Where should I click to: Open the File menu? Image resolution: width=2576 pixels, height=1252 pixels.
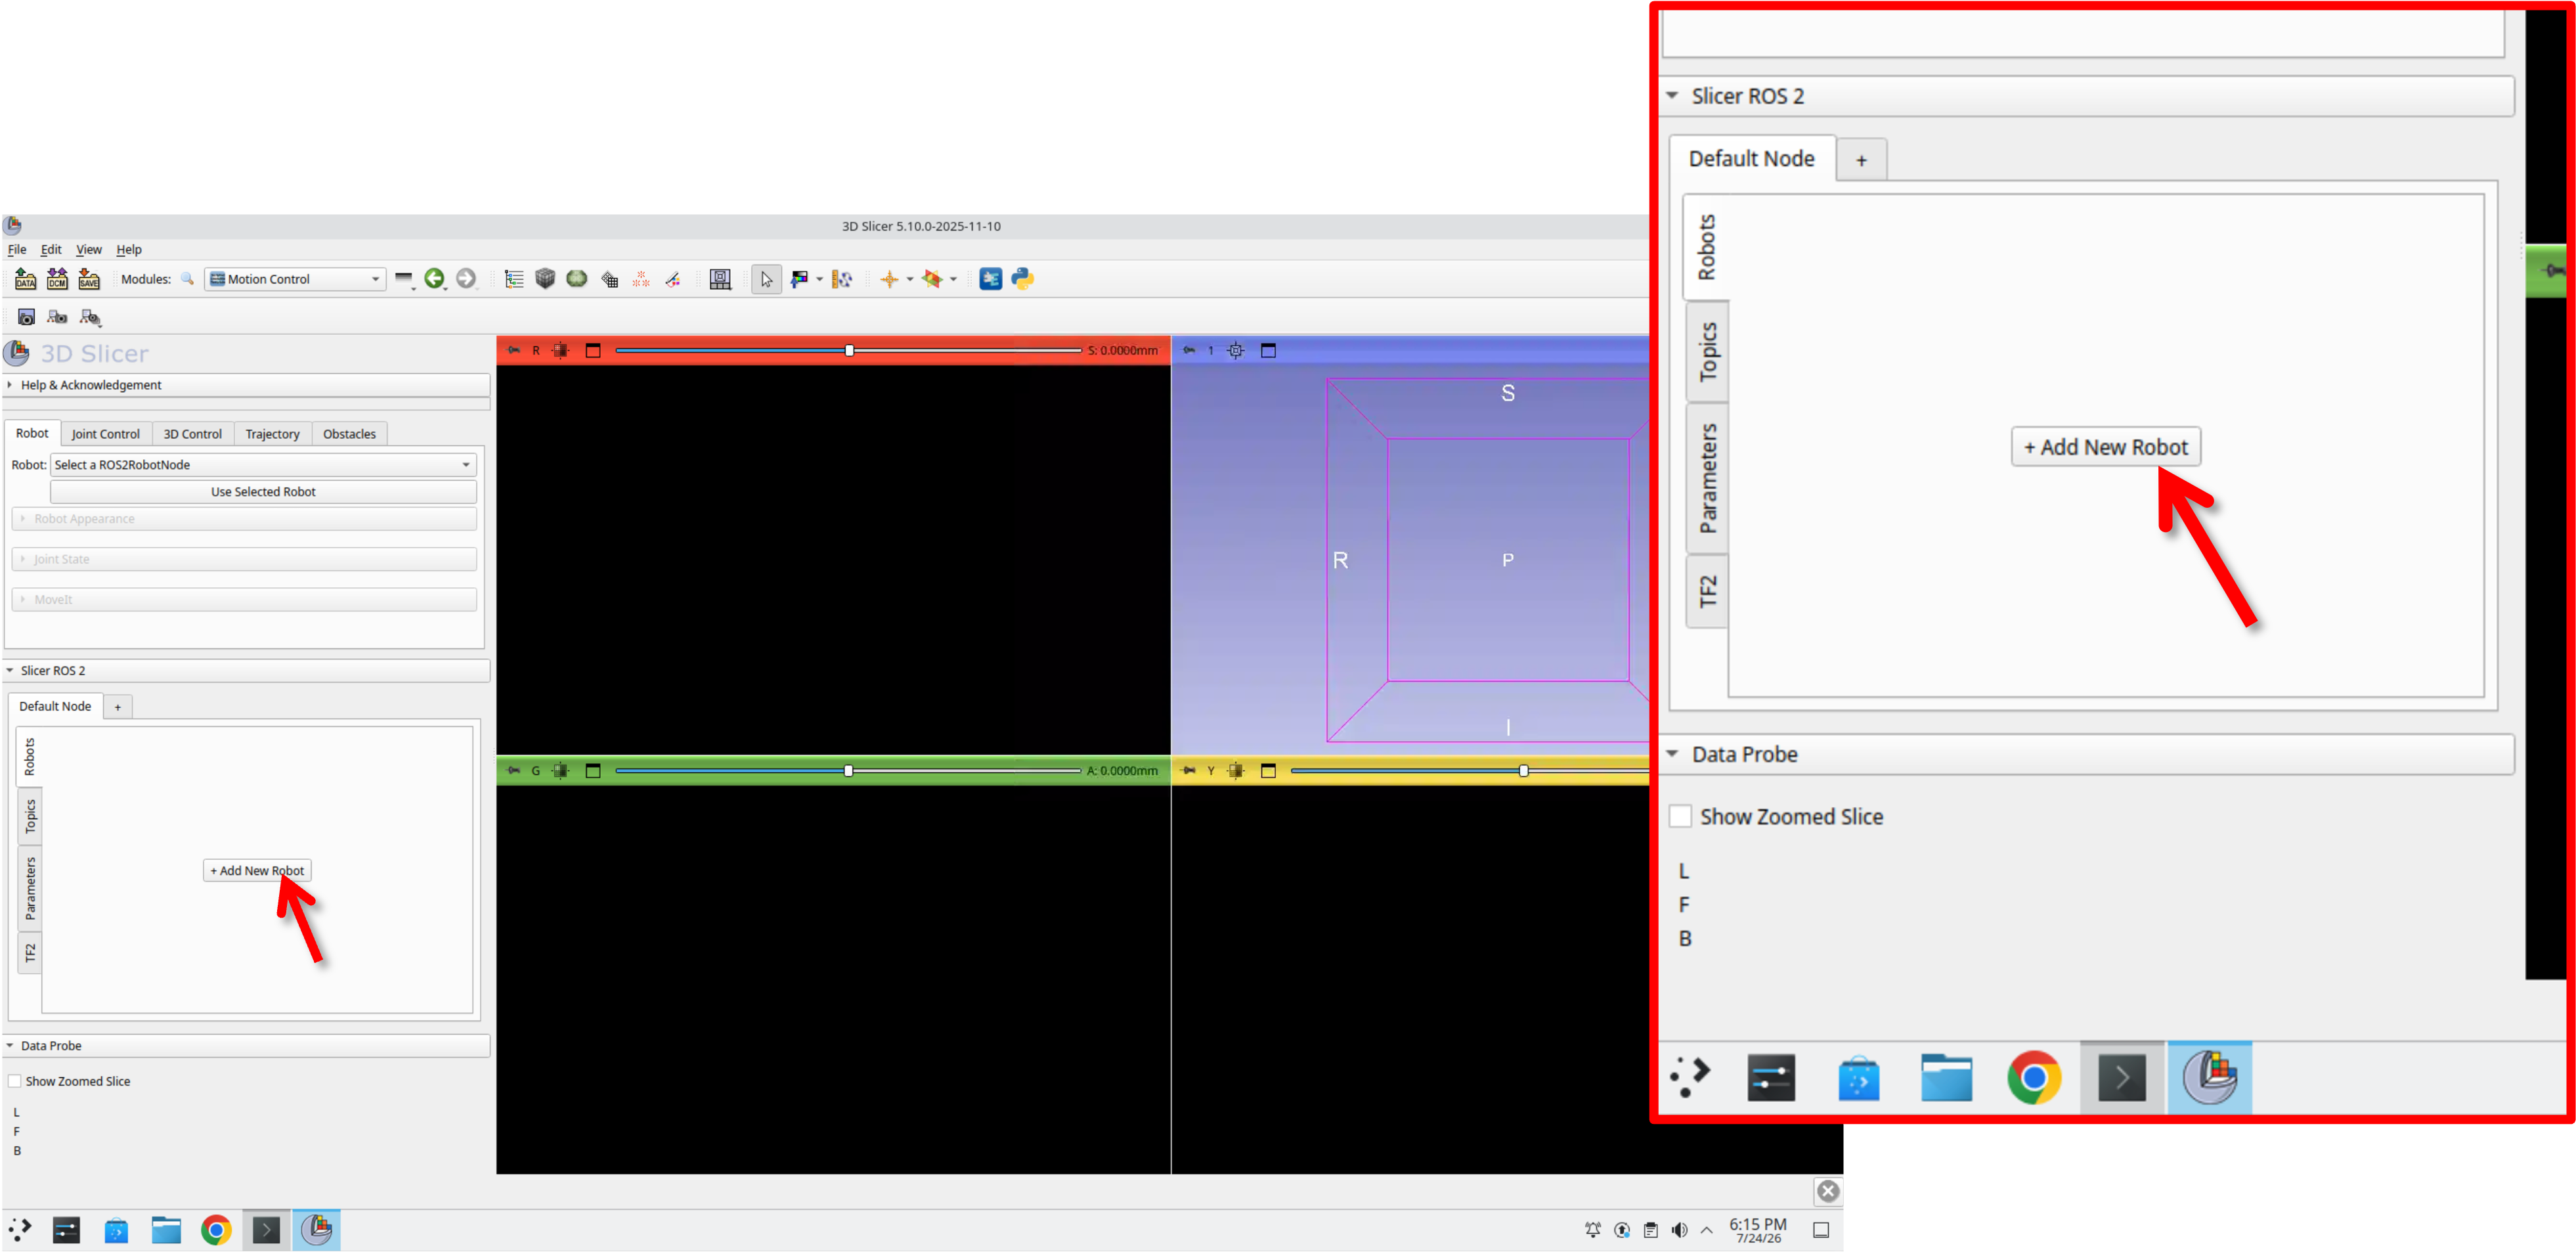coord(17,249)
